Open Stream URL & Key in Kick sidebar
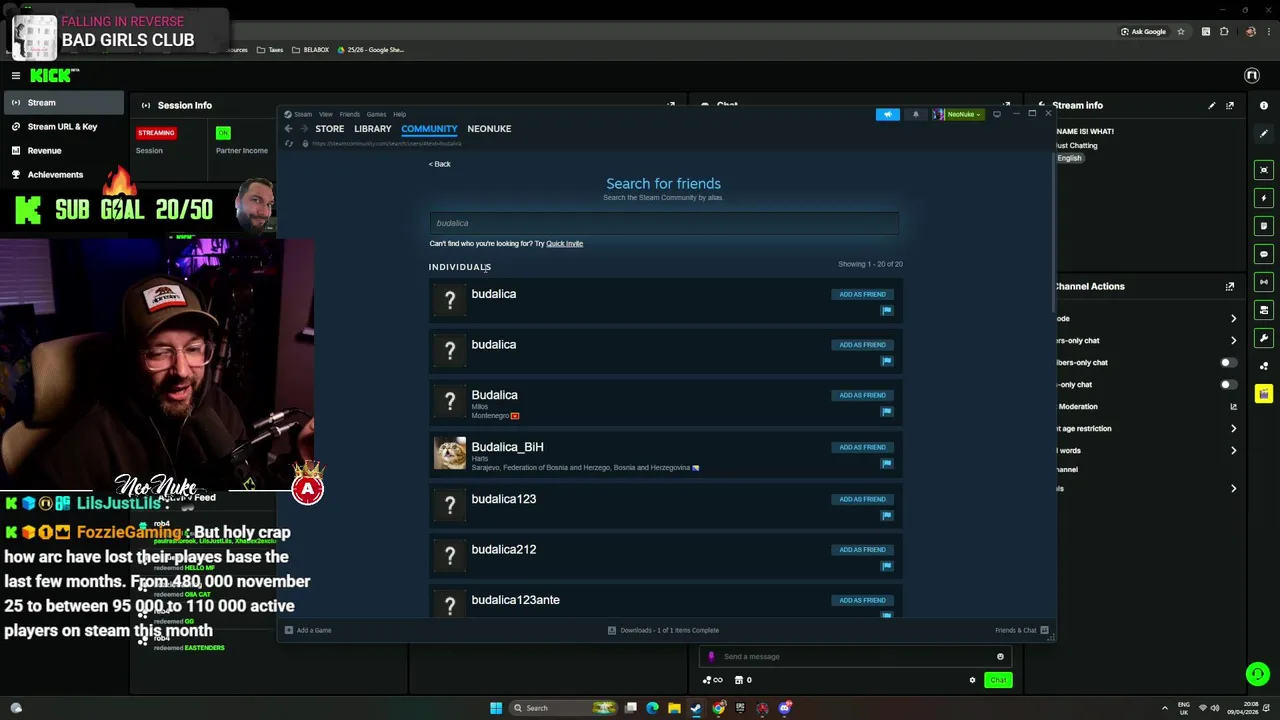The height and width of the screenshot is (720, 1280). [62, 127]
